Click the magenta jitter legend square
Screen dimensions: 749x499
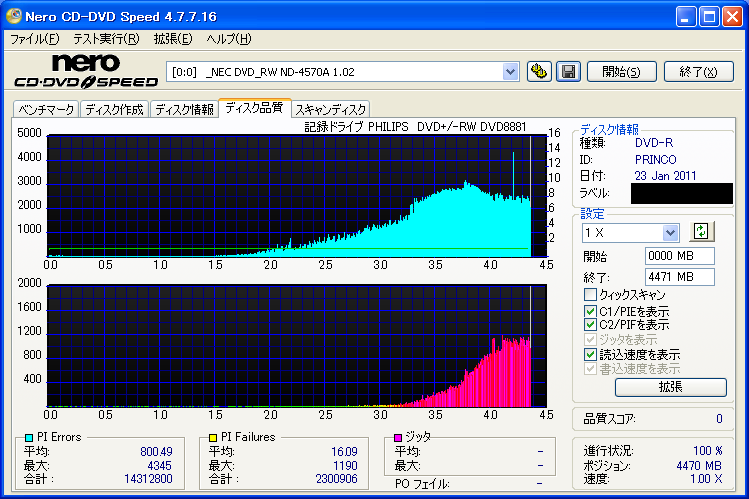[397, 437]
